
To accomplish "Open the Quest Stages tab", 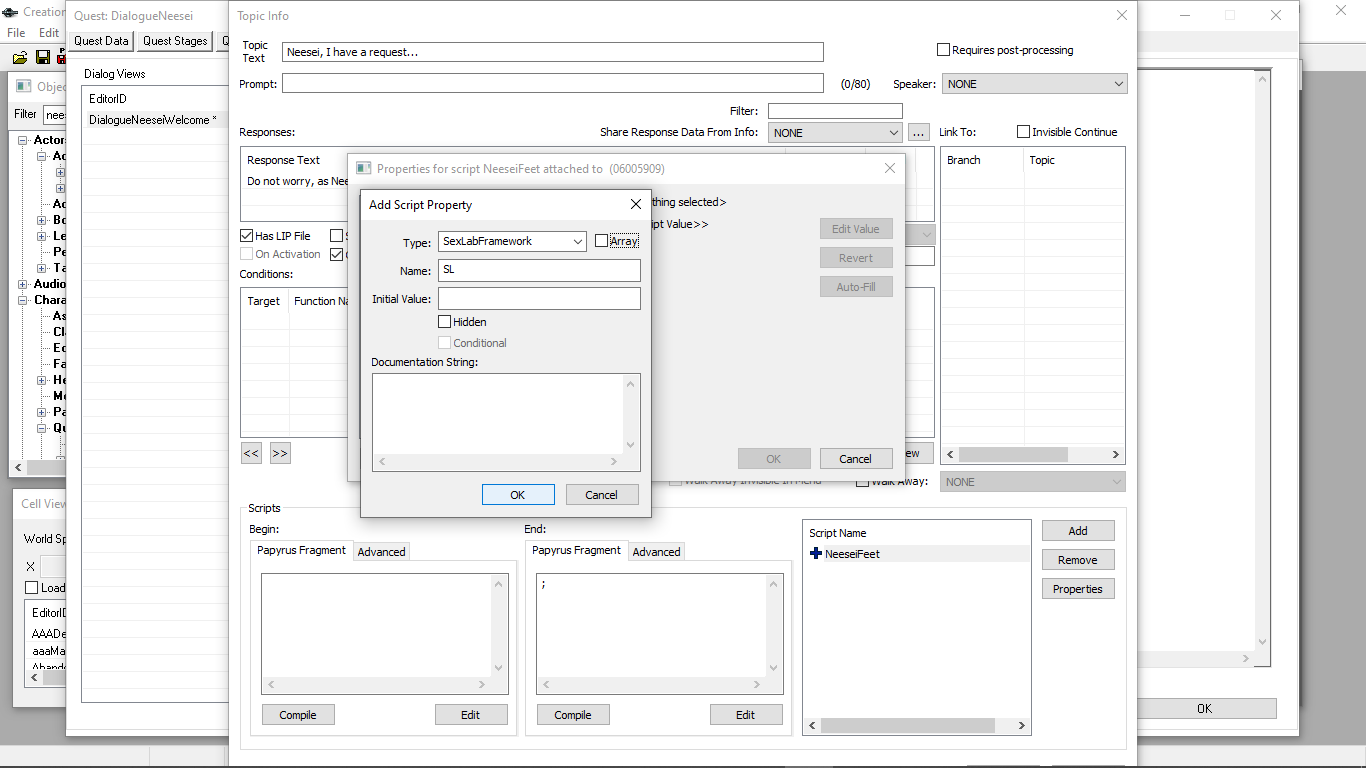I will click(x=175, y=41).
